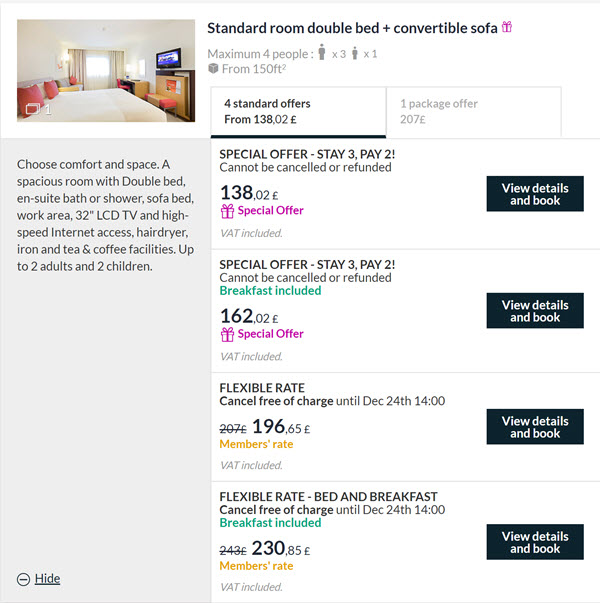This screenshot has width=600, height=603.
Task: Click Members' rate under 230,85 £
Action: [256, 566]
